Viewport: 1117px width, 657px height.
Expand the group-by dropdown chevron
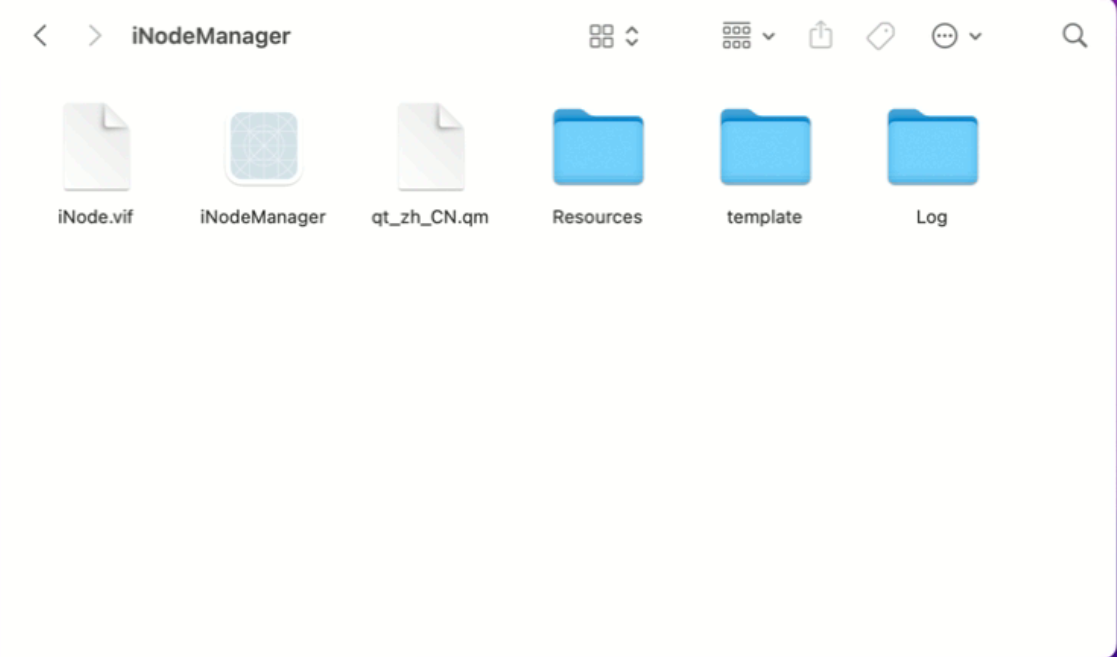click(x=769, y=36)
